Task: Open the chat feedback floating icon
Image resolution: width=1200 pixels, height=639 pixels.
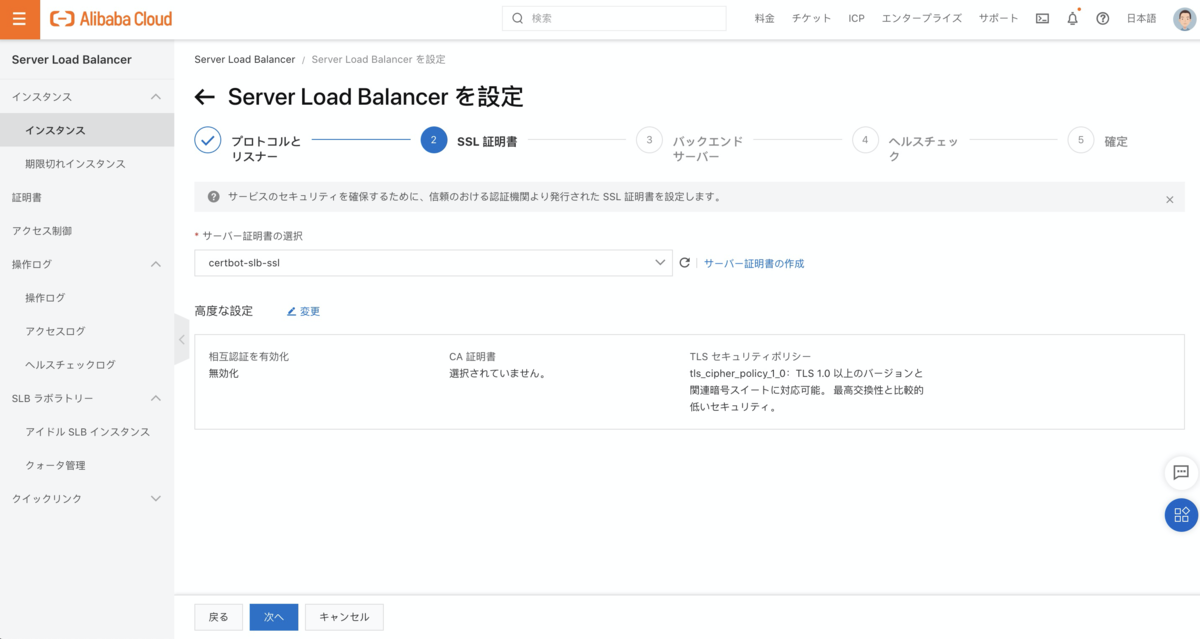Action: point(1181,472)
